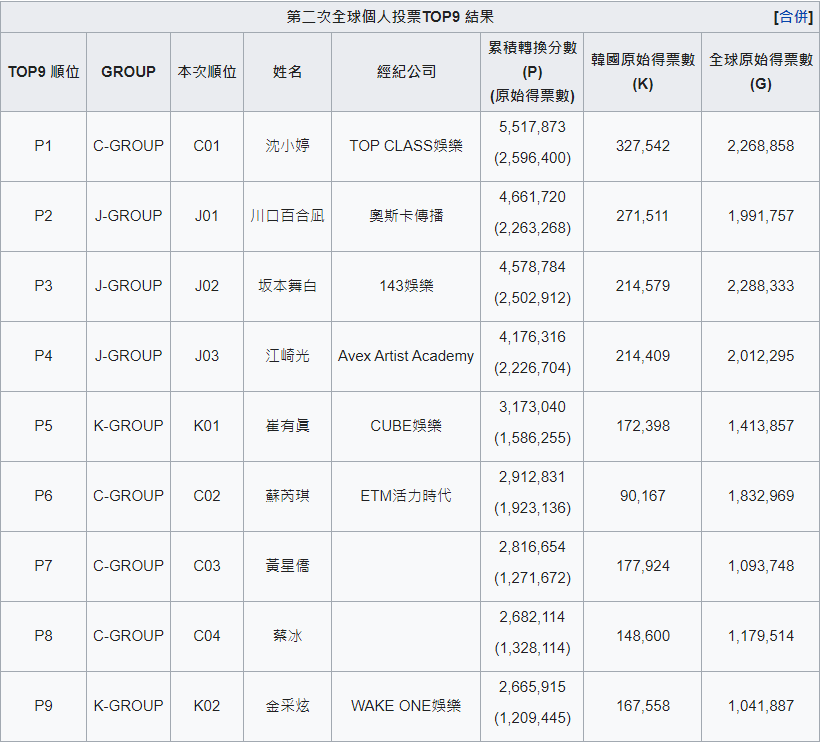
Task: Click the score 2,912,831
Action: tap(532, 477)
